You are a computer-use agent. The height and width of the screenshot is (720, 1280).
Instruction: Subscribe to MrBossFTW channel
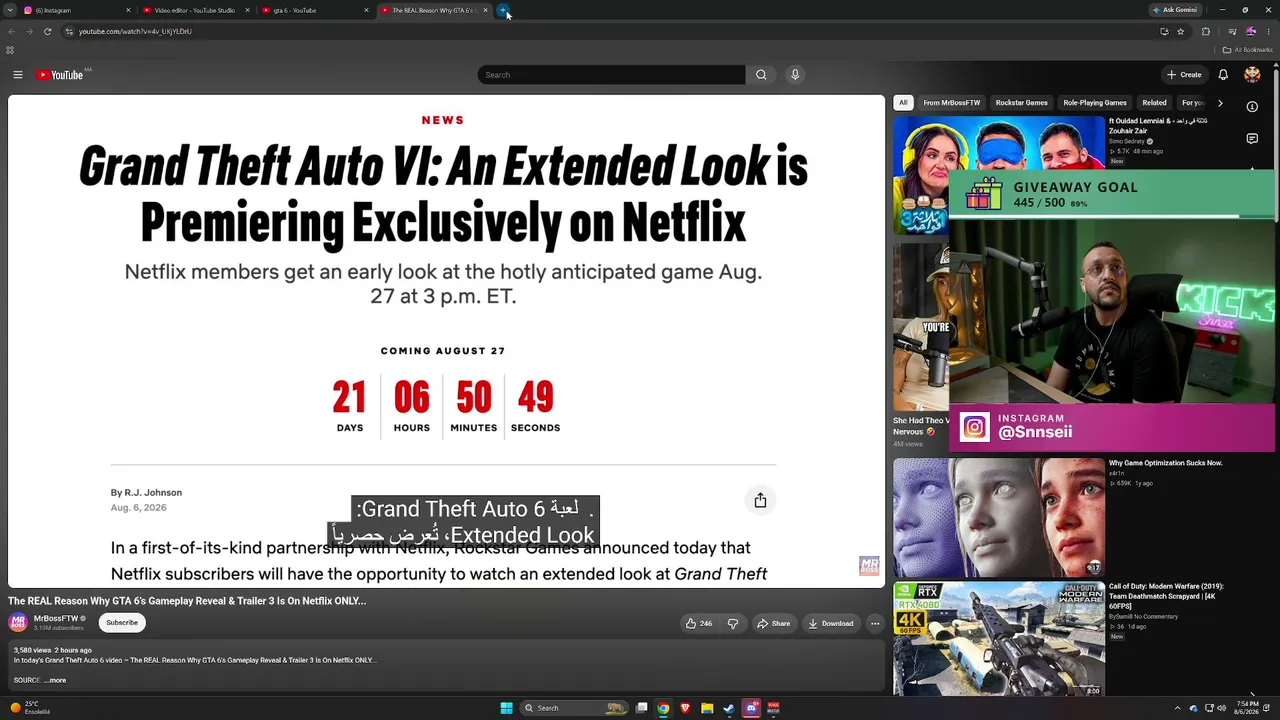122,623
